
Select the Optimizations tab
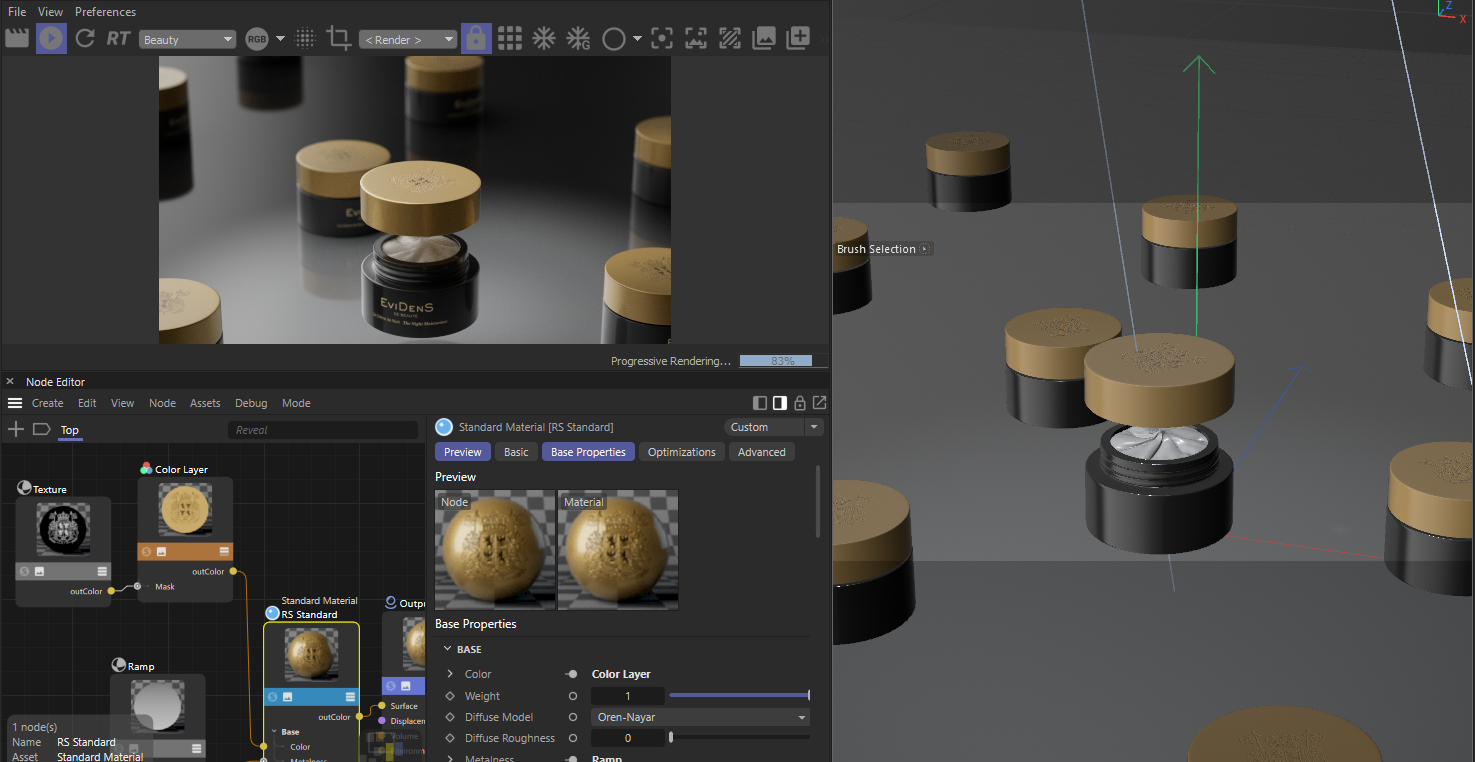[x=681, y=452]
